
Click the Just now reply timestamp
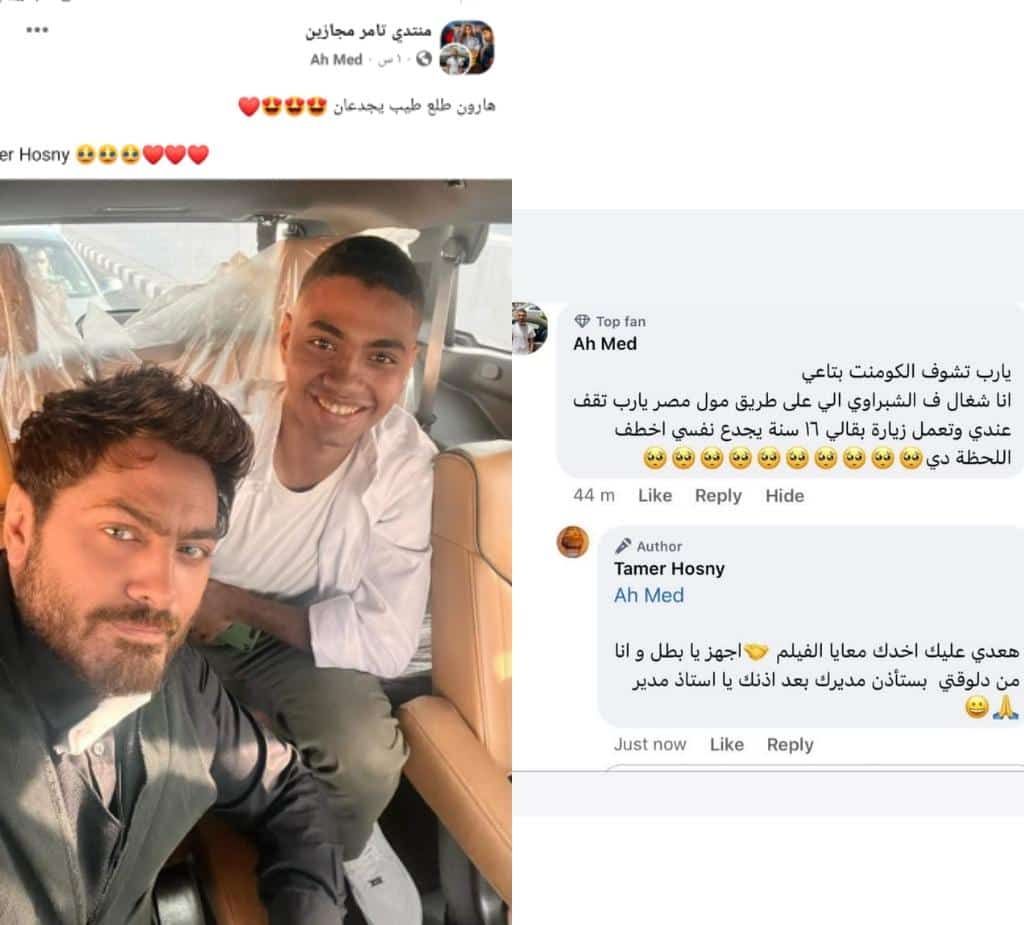pyautogui.click(x=650, y=745)
